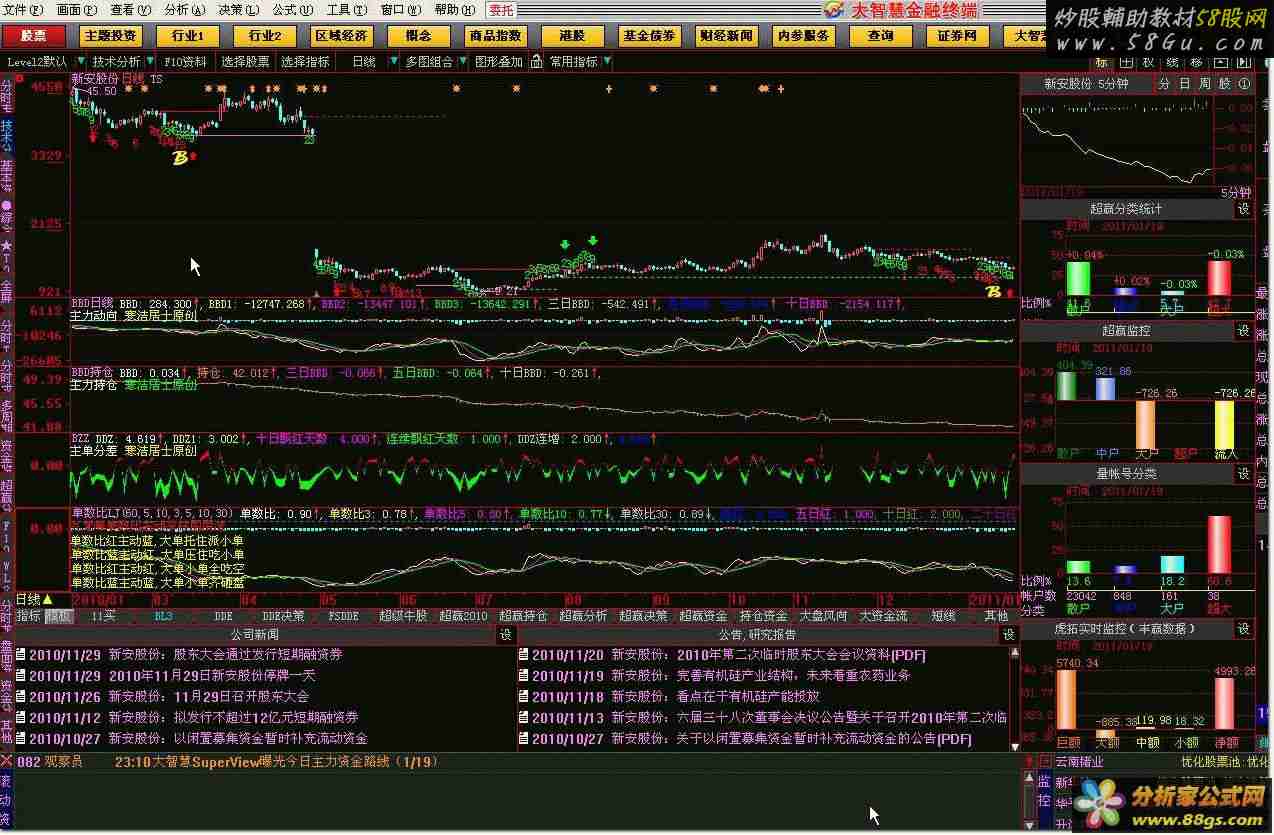Switch mini chart to 分 period
The width and height of the screenshot is (1274, 835).
1165,84
